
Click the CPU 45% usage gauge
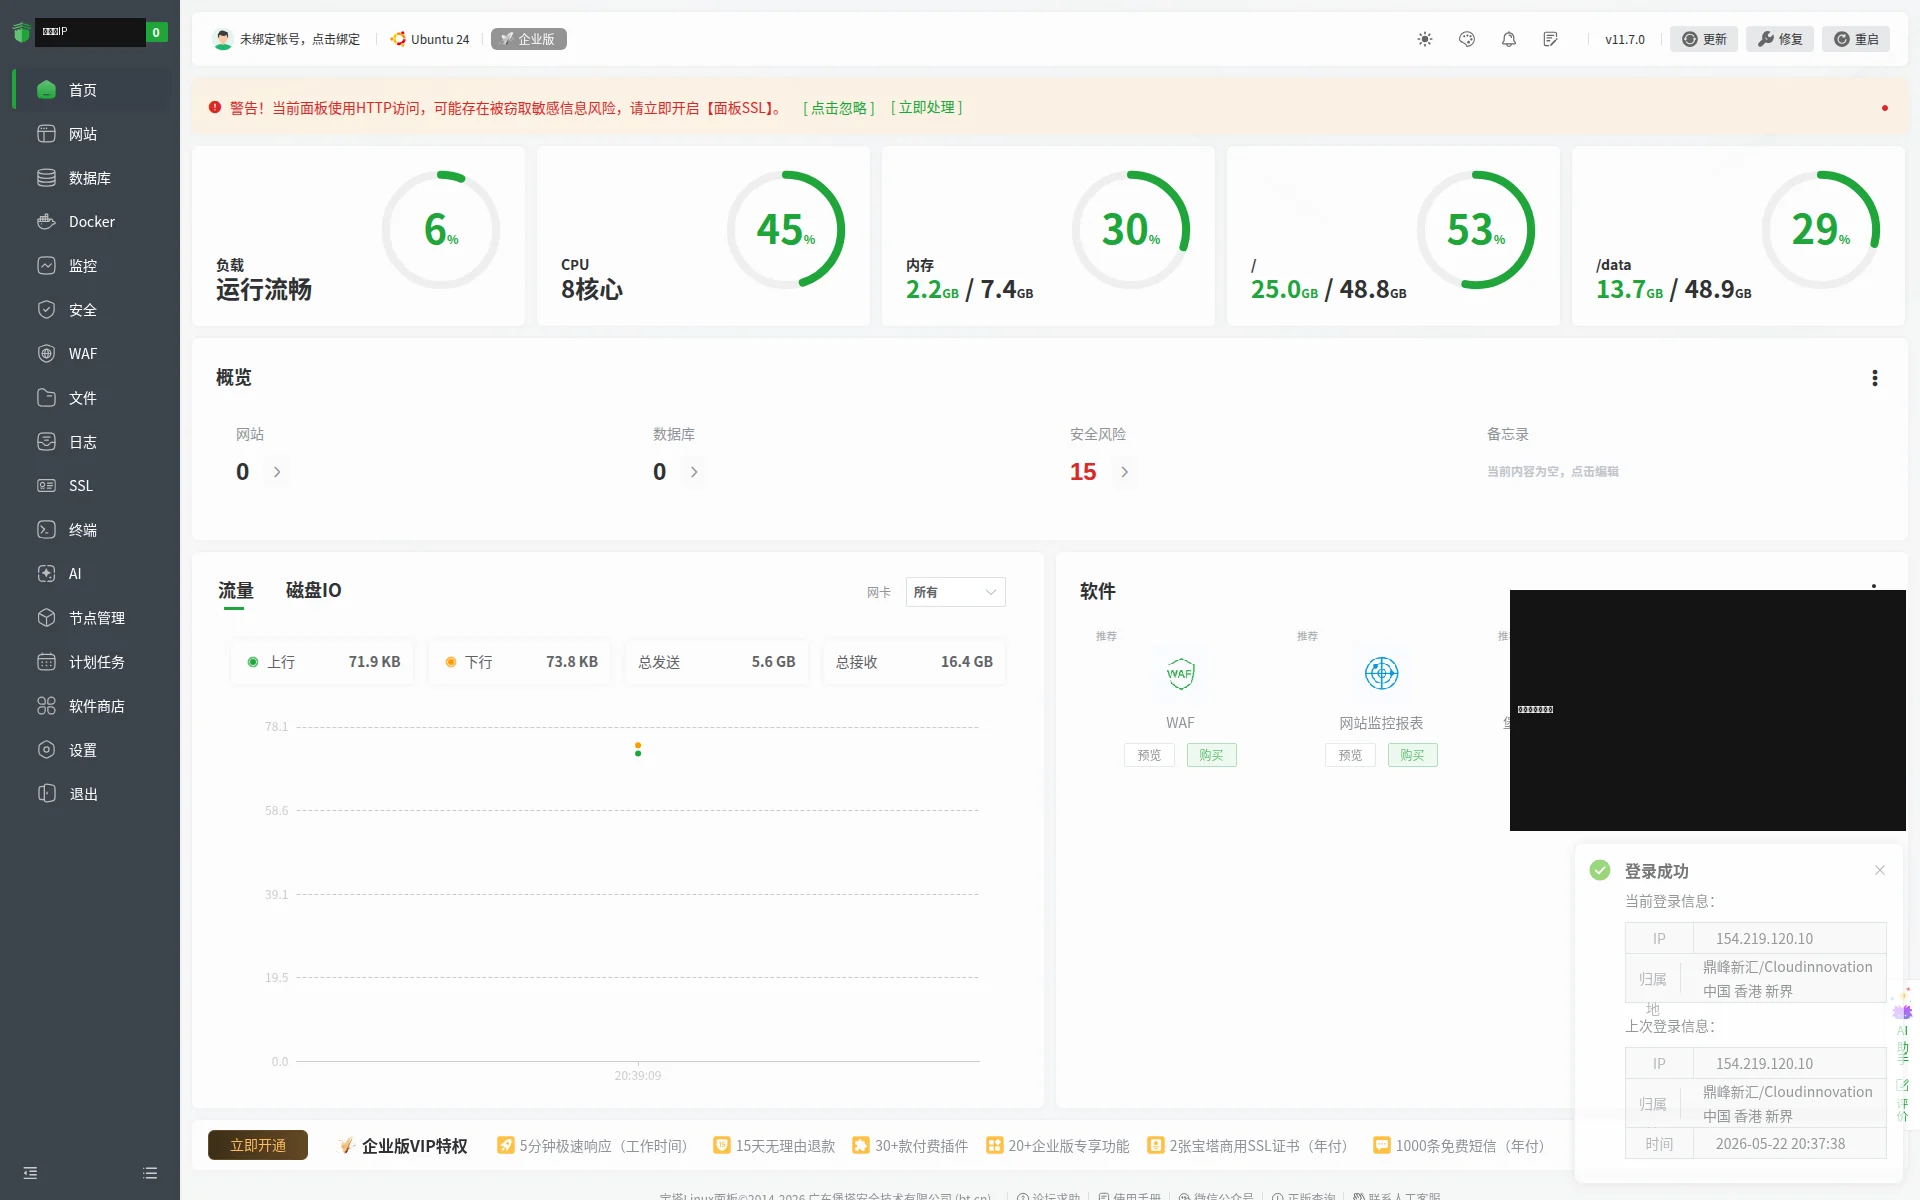785,230
